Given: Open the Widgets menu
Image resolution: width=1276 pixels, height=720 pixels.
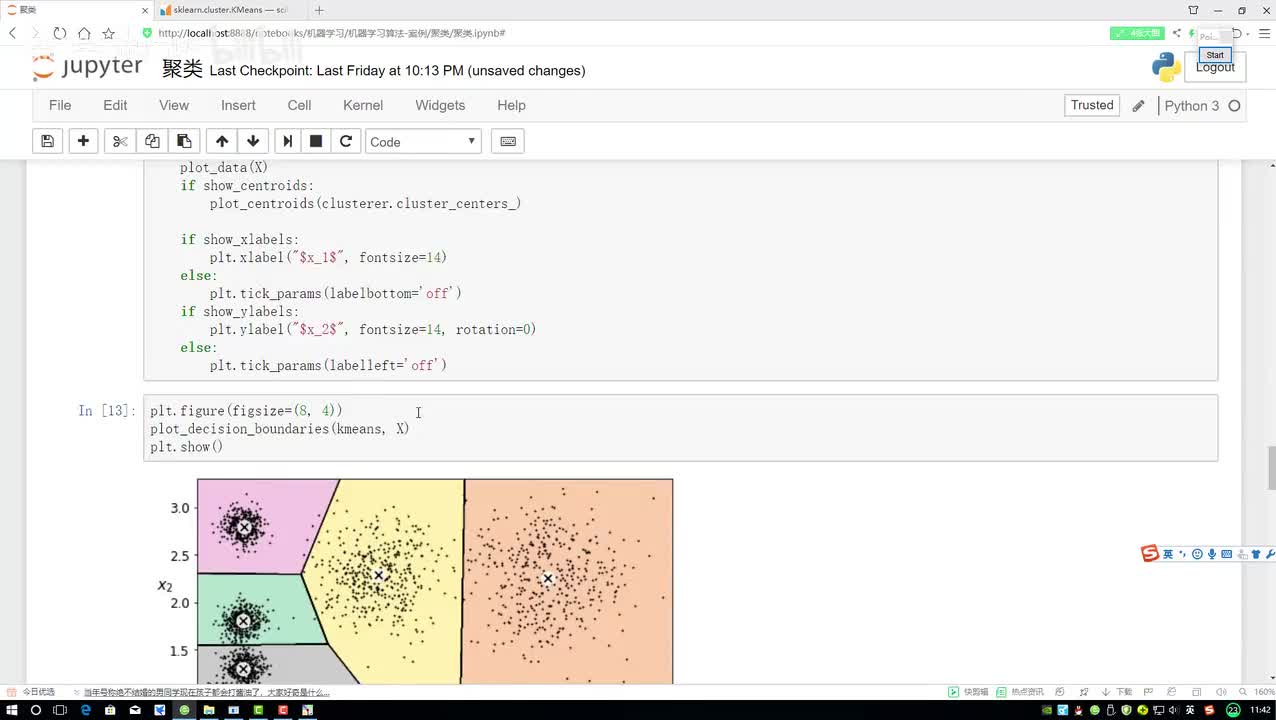Looking at the screenshot, I should click(x=440, y=105).
